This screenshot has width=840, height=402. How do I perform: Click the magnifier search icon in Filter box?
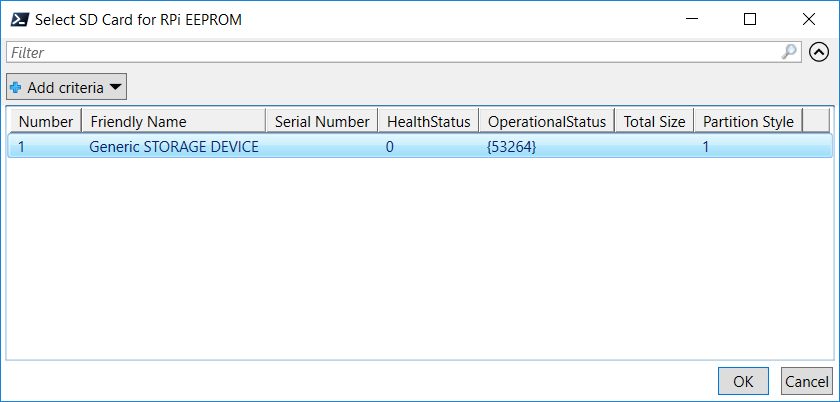coord(789,52)
